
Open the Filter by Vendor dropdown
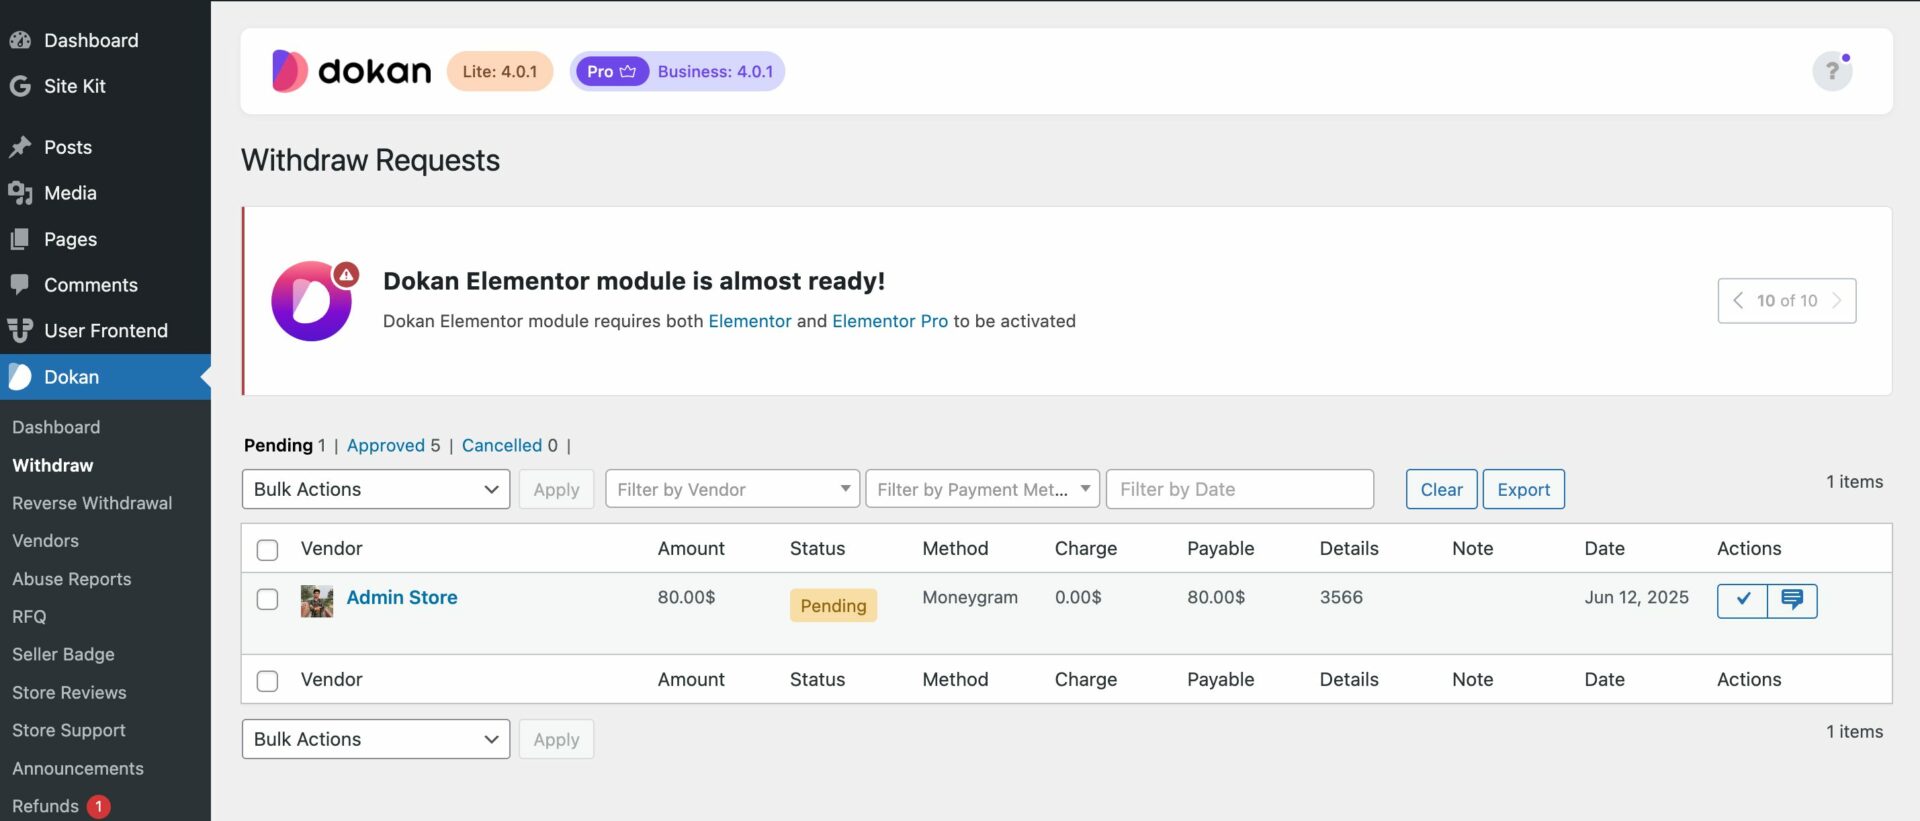pos(732,489)
